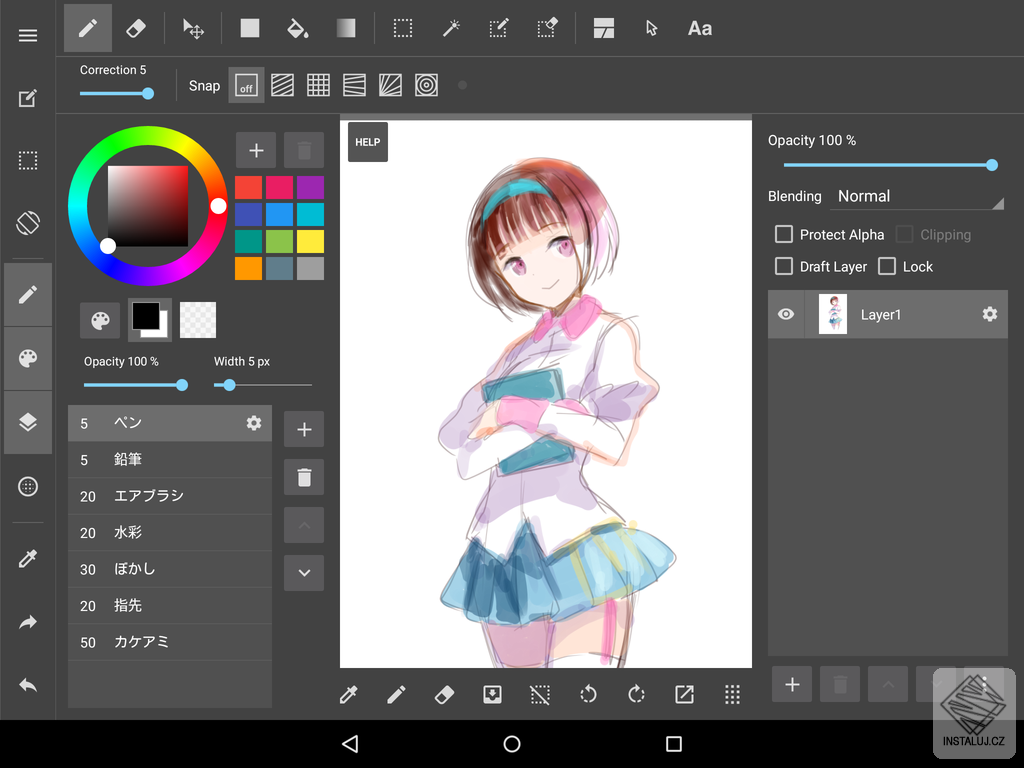Choose the operation cursor tool

pos(651,28)
